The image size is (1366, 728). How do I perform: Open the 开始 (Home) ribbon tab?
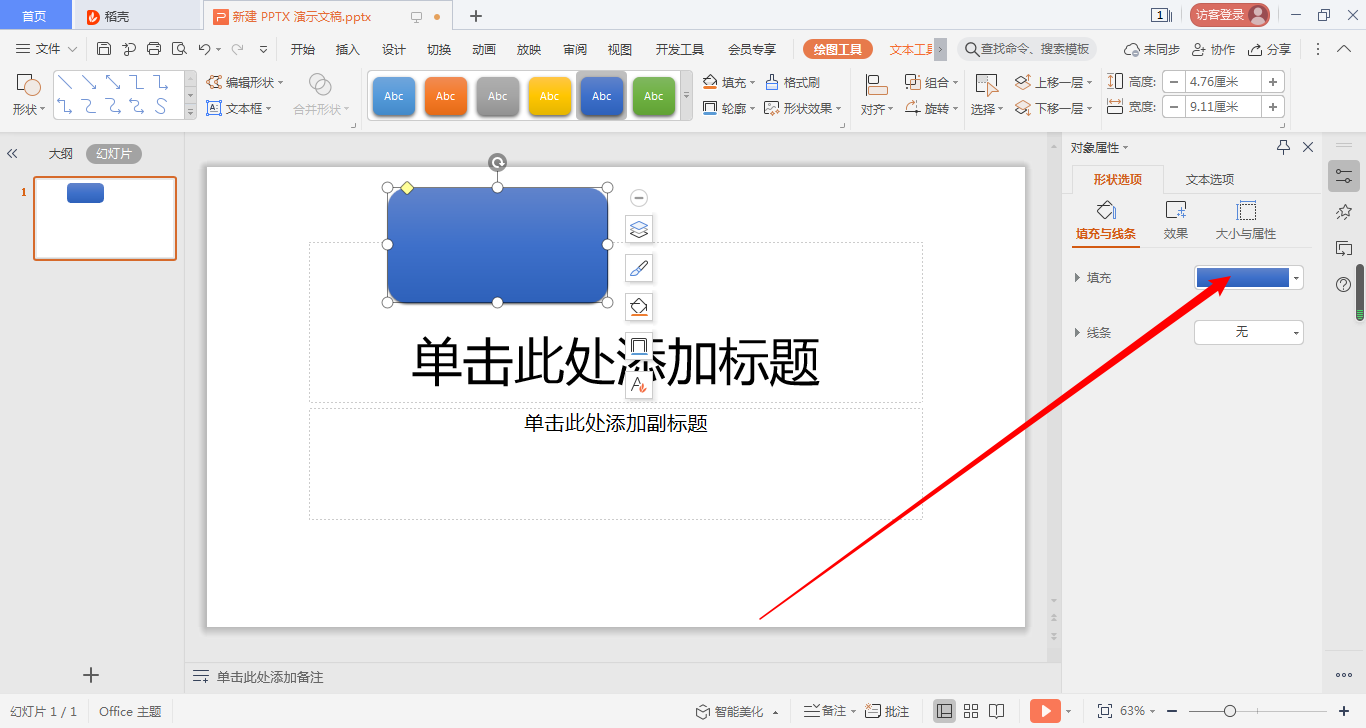point(303,49)
